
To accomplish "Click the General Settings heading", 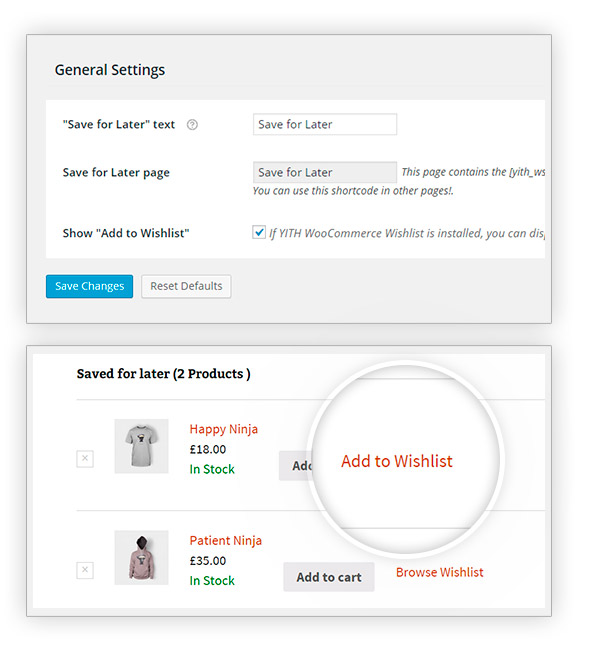I will point(110,70).
